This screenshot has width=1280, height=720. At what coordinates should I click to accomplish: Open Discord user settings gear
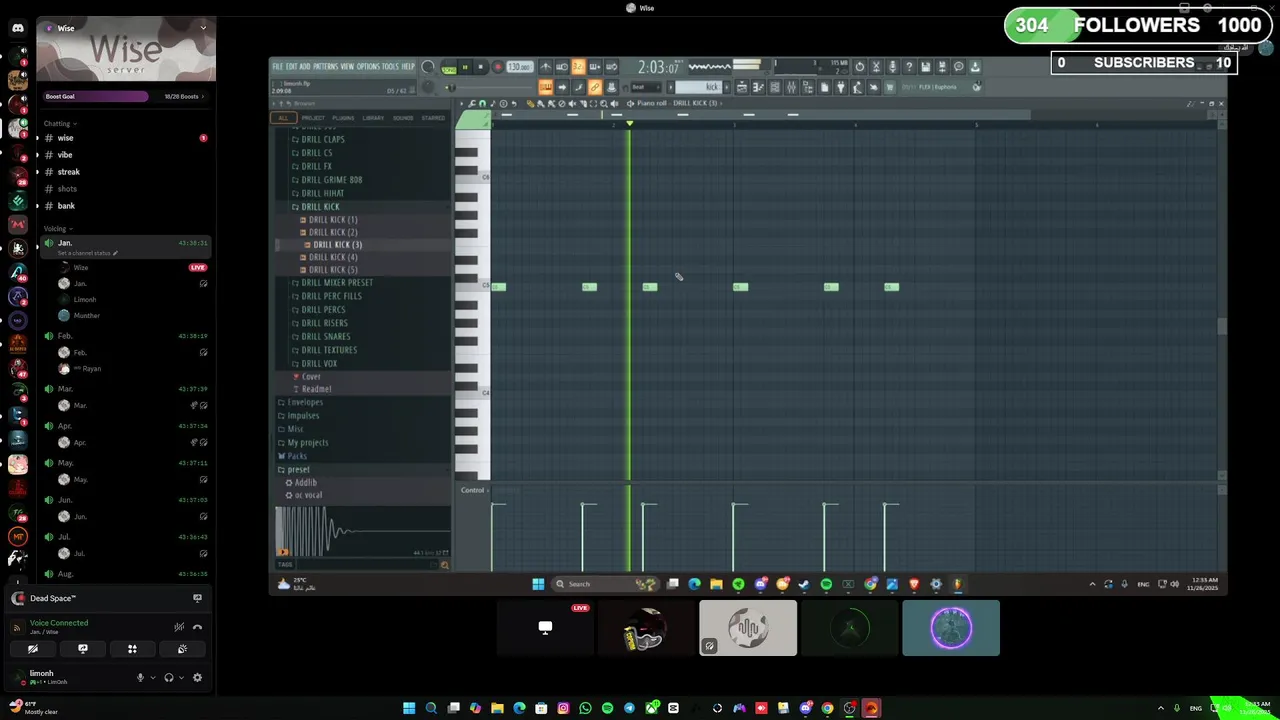[197, 677]
